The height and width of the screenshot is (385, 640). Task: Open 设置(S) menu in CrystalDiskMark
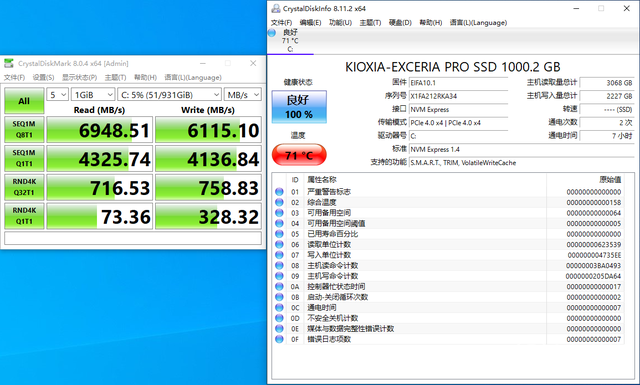(43, 78)
